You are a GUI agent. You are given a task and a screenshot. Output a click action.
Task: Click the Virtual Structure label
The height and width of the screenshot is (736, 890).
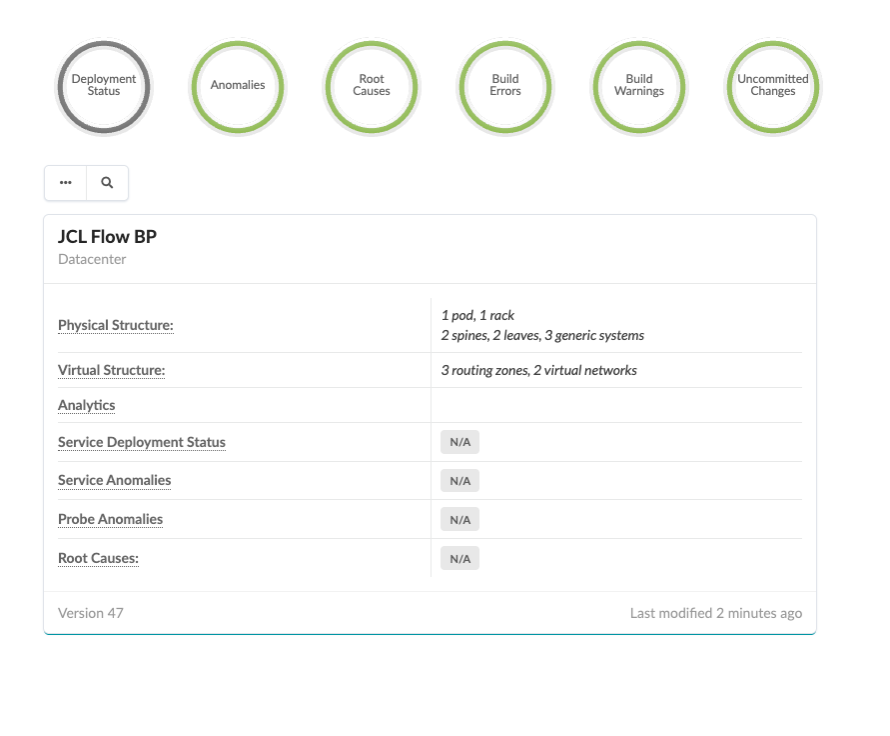tap(111, 371)
